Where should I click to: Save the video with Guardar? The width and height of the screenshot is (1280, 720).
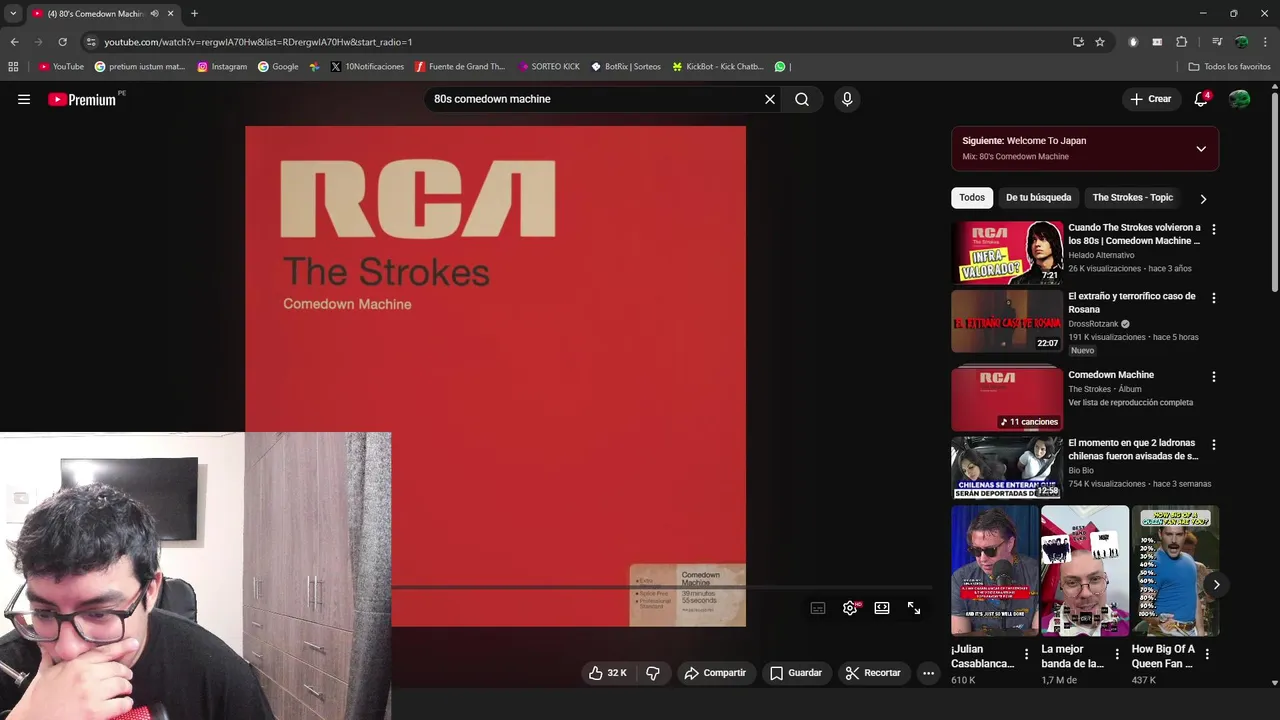coord(796,673)
